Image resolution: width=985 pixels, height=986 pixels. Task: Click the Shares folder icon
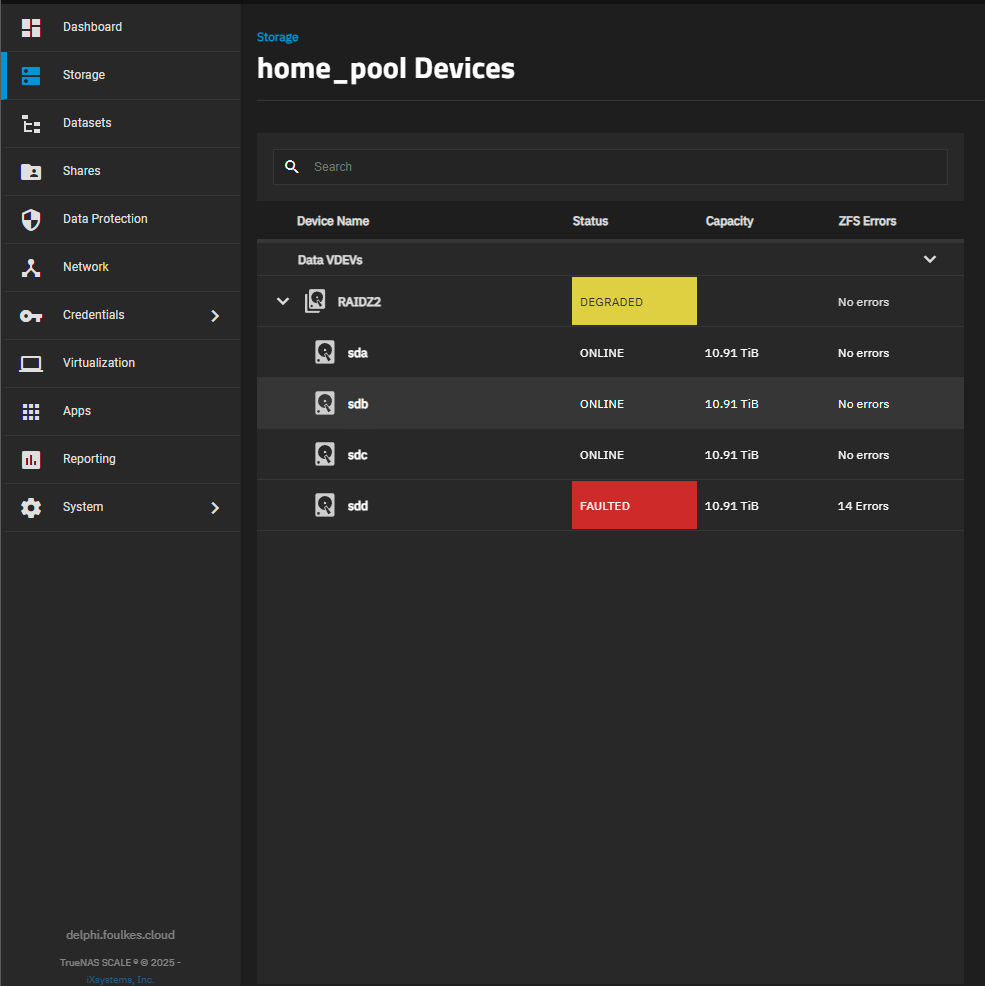(x=31, y=172)
